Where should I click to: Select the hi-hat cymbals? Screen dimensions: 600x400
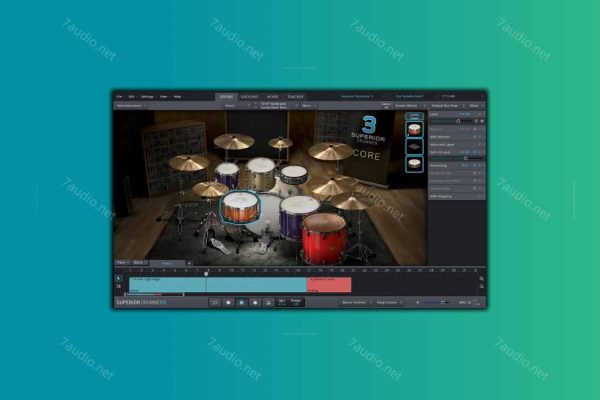tap(210, 189)
